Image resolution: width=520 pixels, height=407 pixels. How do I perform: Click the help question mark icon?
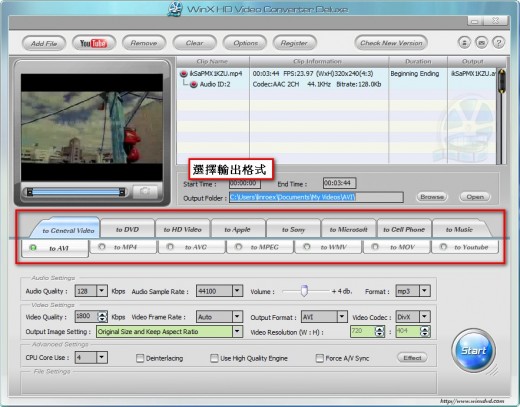(498, 43)
